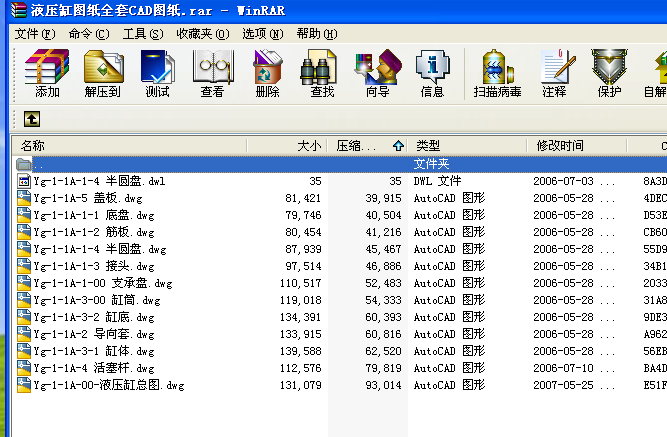Click the type 'DWL 文件'

pyautogui.click(x=437, y=181)
